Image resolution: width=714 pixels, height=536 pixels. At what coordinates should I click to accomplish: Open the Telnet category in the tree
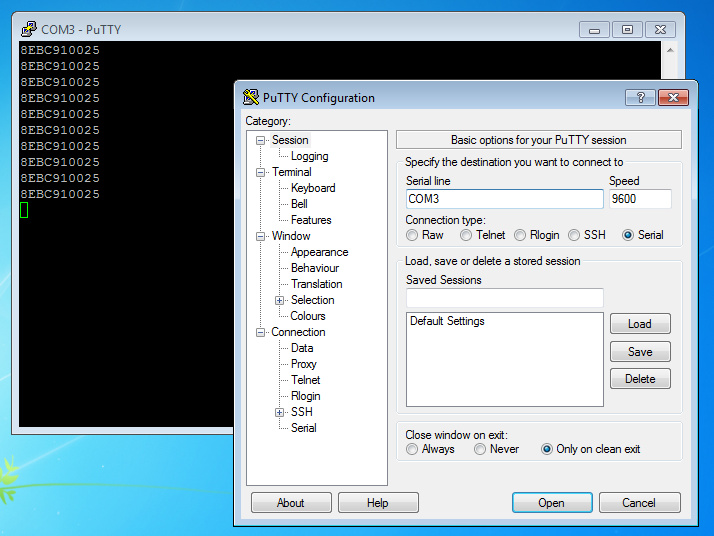click(x=306, y=380)
